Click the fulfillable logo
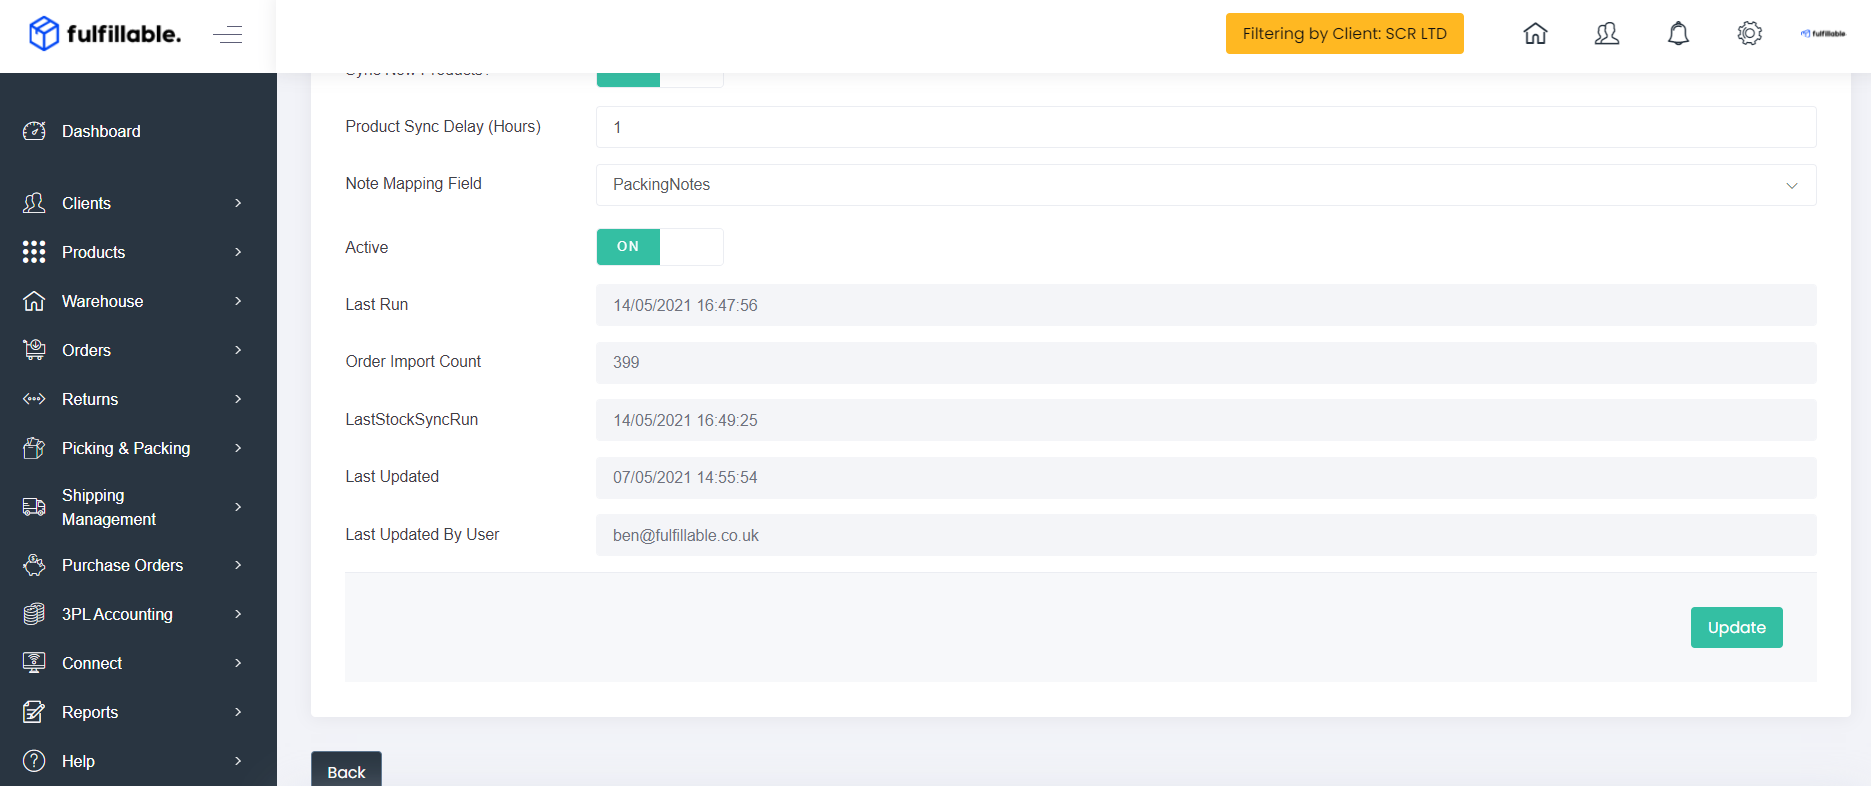The height and width of the screenshot is (786, 1871). 105,34
